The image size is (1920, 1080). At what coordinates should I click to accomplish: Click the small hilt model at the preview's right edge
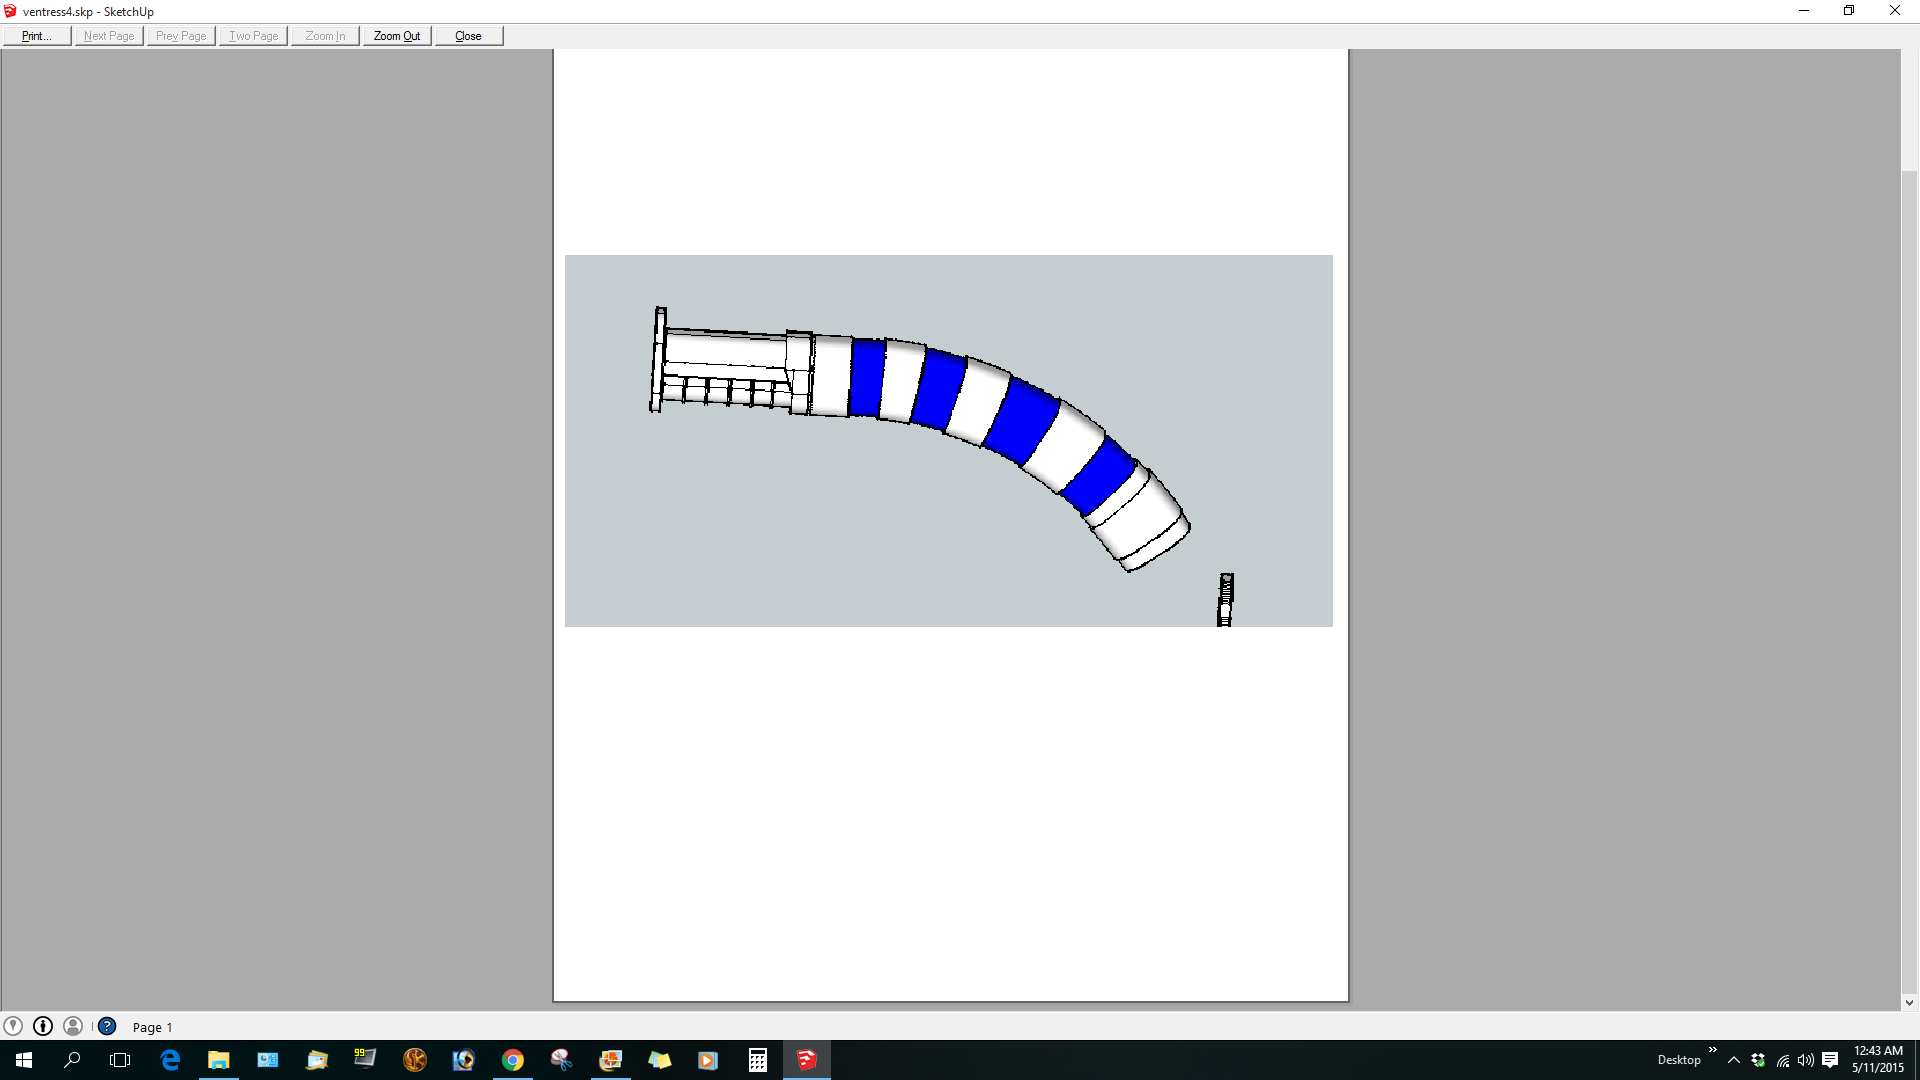pyautogui.click(x=1225, y=600)
